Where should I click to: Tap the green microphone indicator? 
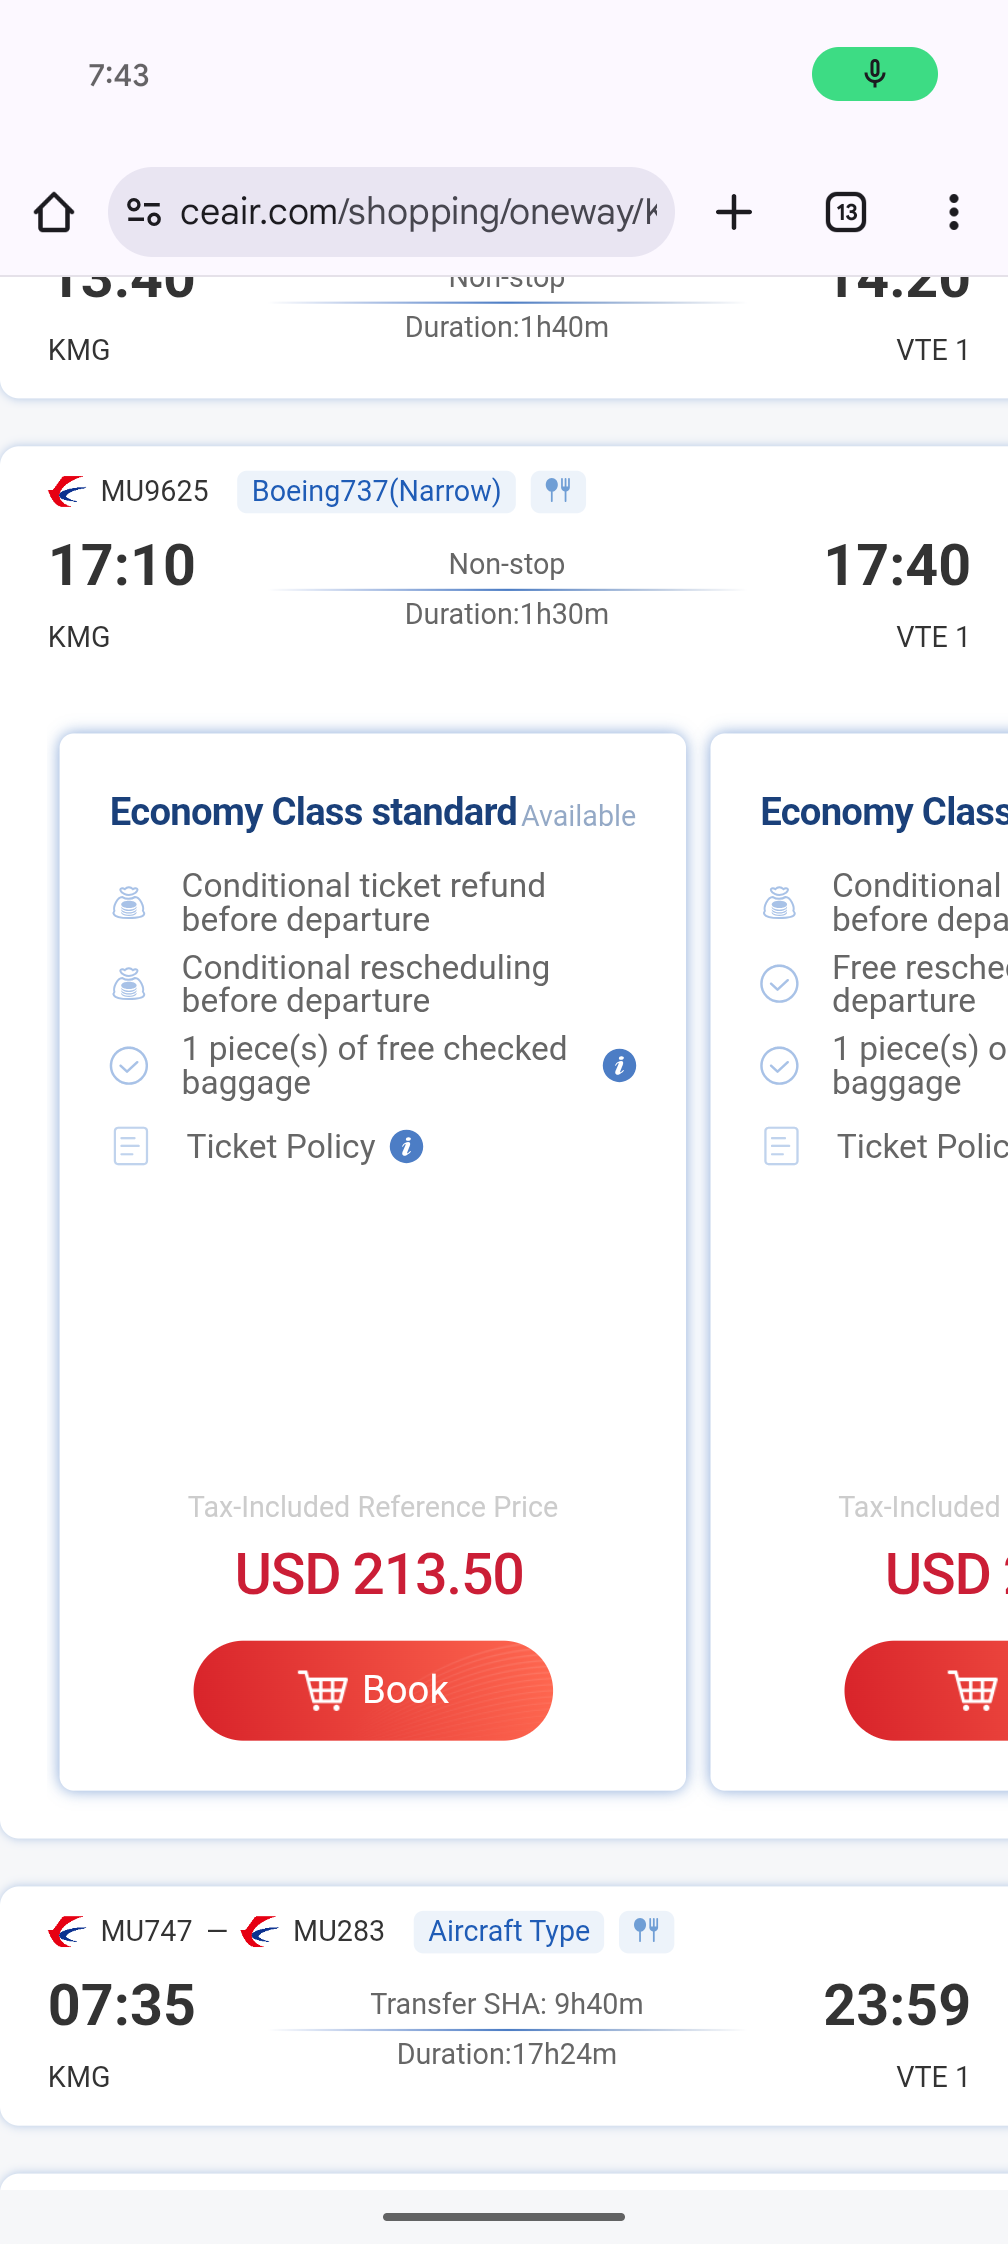click(874, 74)
